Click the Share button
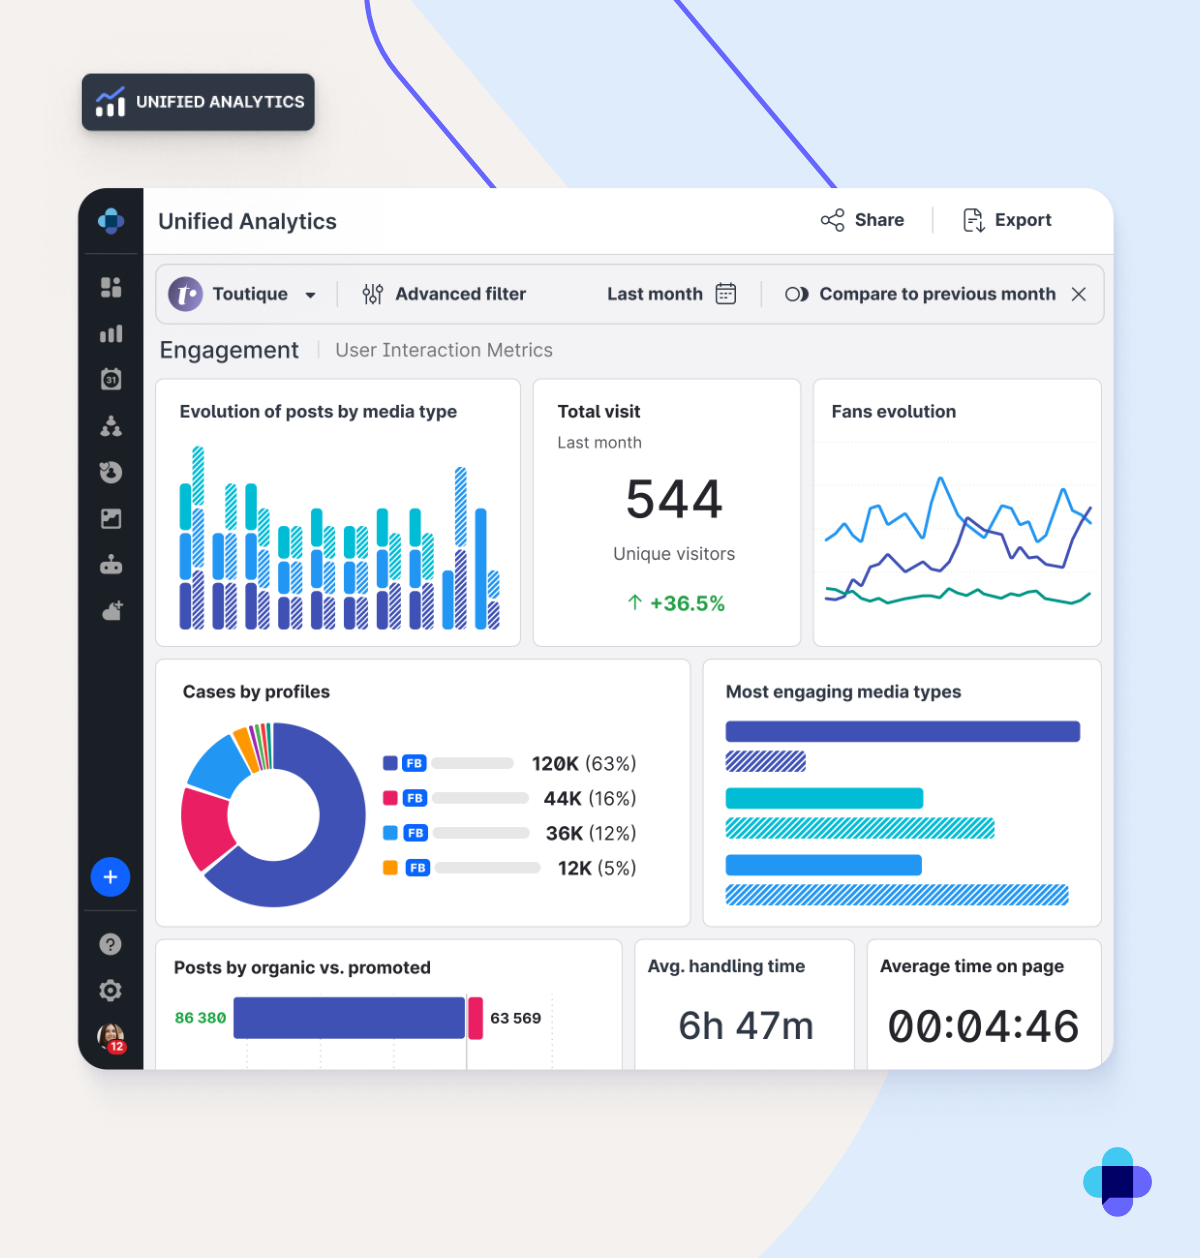Image resolution: width=1200 pixels, height=1258 pixels. pyautogui.click(x=862, y=220)
